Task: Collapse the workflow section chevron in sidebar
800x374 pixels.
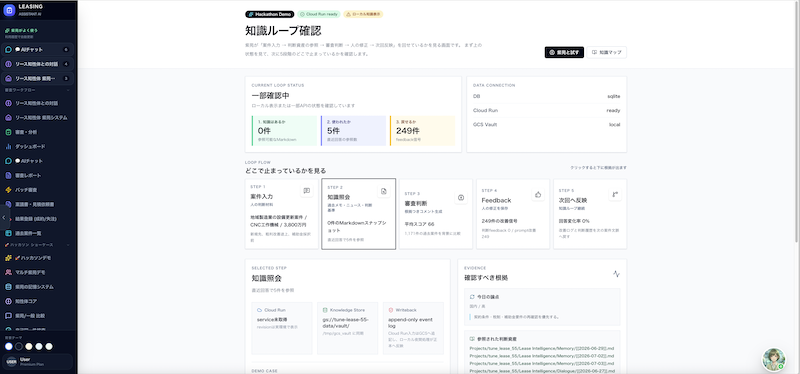Action: 69,90
